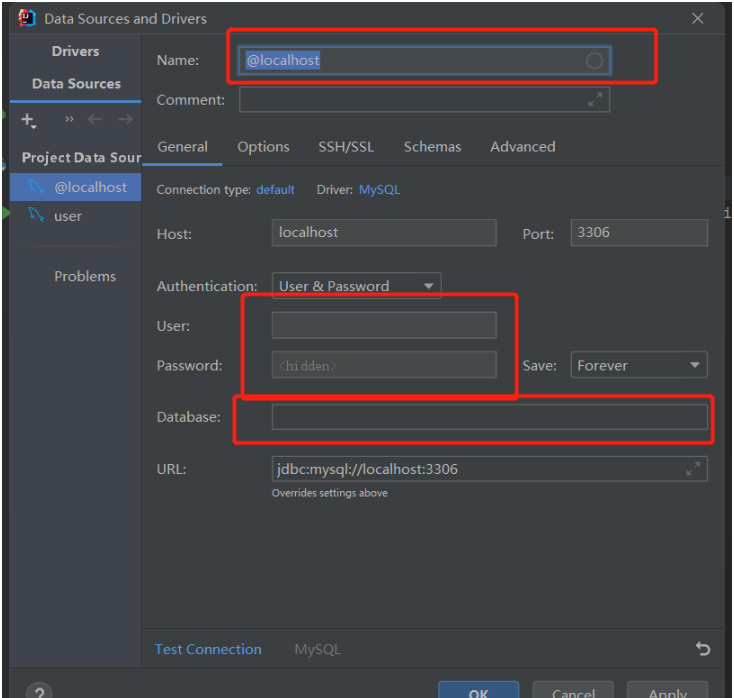Click the MySQL icon next to user

36,216
